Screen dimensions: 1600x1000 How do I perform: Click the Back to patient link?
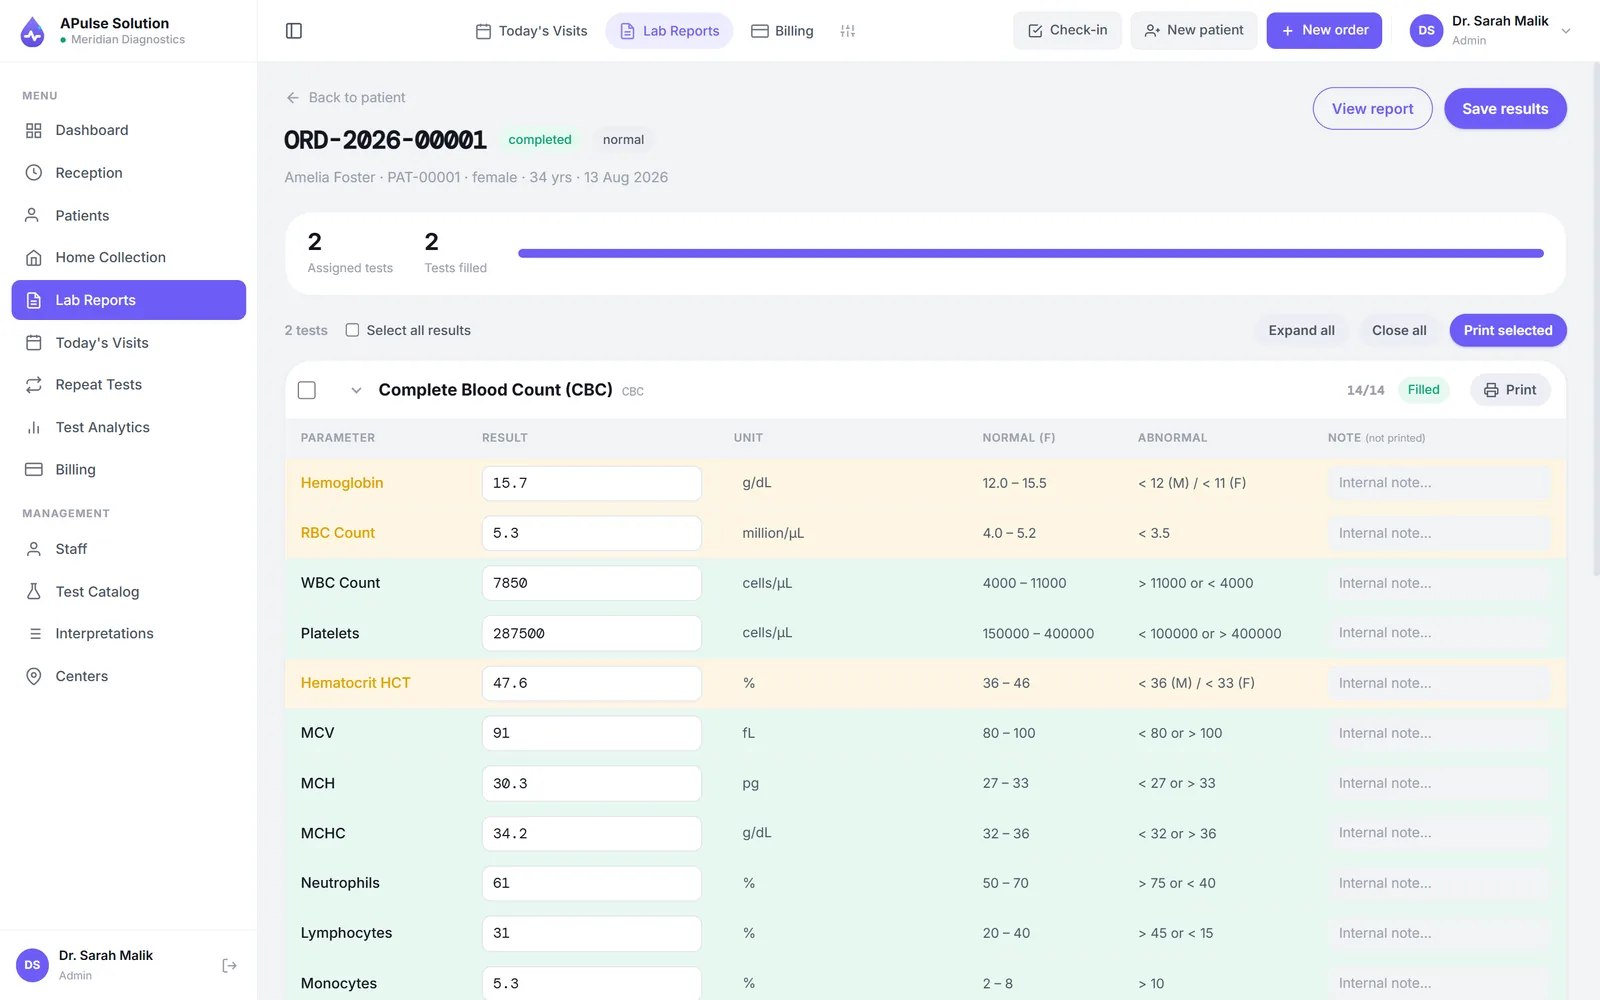pyautogui.click(x=346, y=98)
